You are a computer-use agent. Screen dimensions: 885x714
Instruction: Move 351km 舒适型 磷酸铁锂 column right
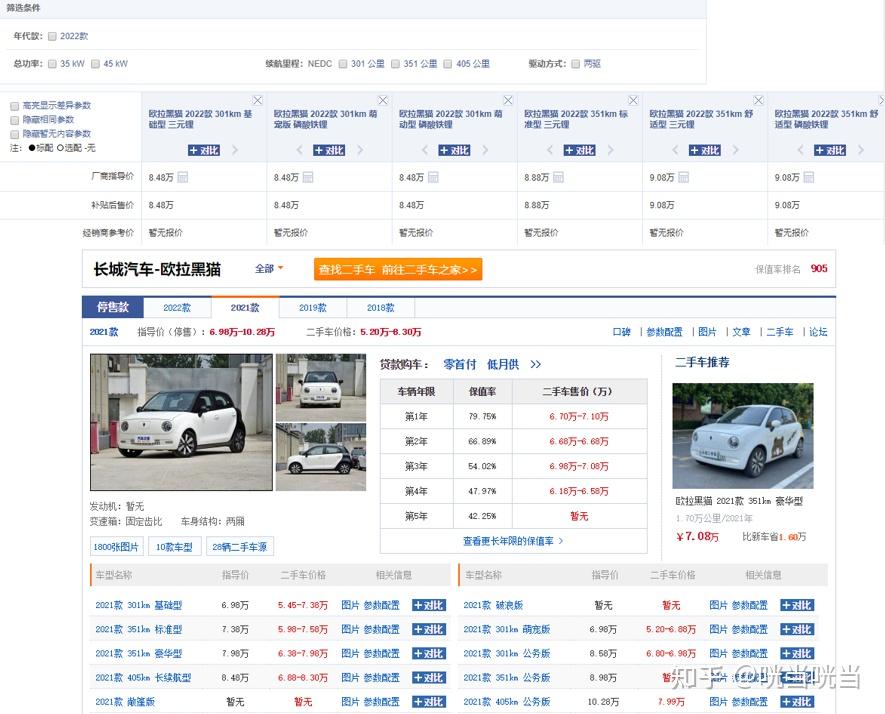861,150
